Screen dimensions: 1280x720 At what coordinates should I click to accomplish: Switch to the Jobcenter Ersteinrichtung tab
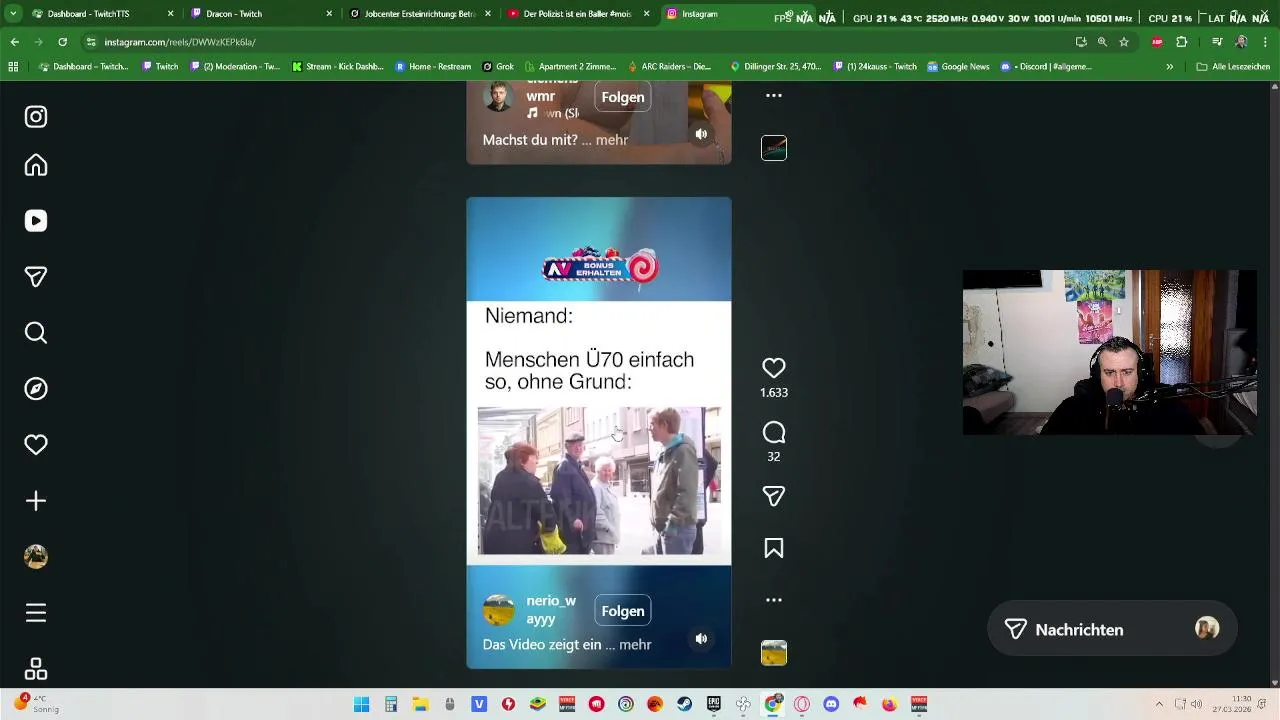pos(419,14)
